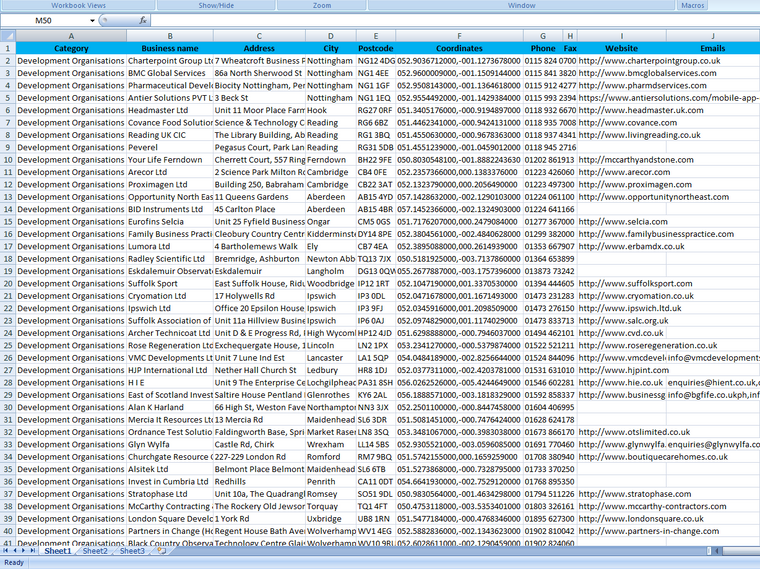Click the Stratophase Ltd cell
This screenshot has width=760, height=569.
coord(170,494)
